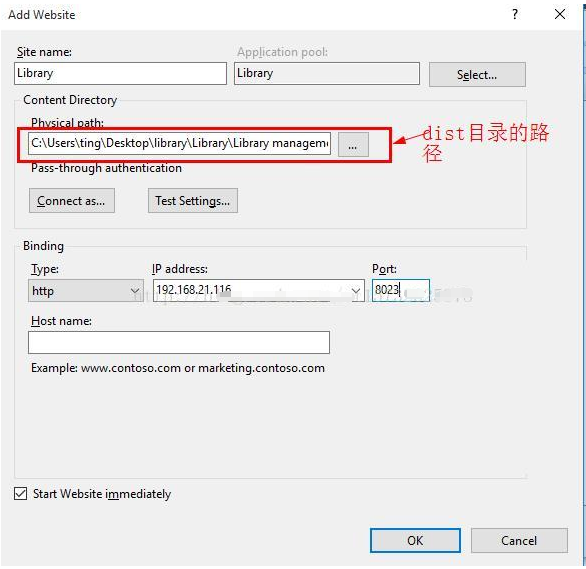Open the dialog help question mark

pyautogui.click(x=515, y=14)
